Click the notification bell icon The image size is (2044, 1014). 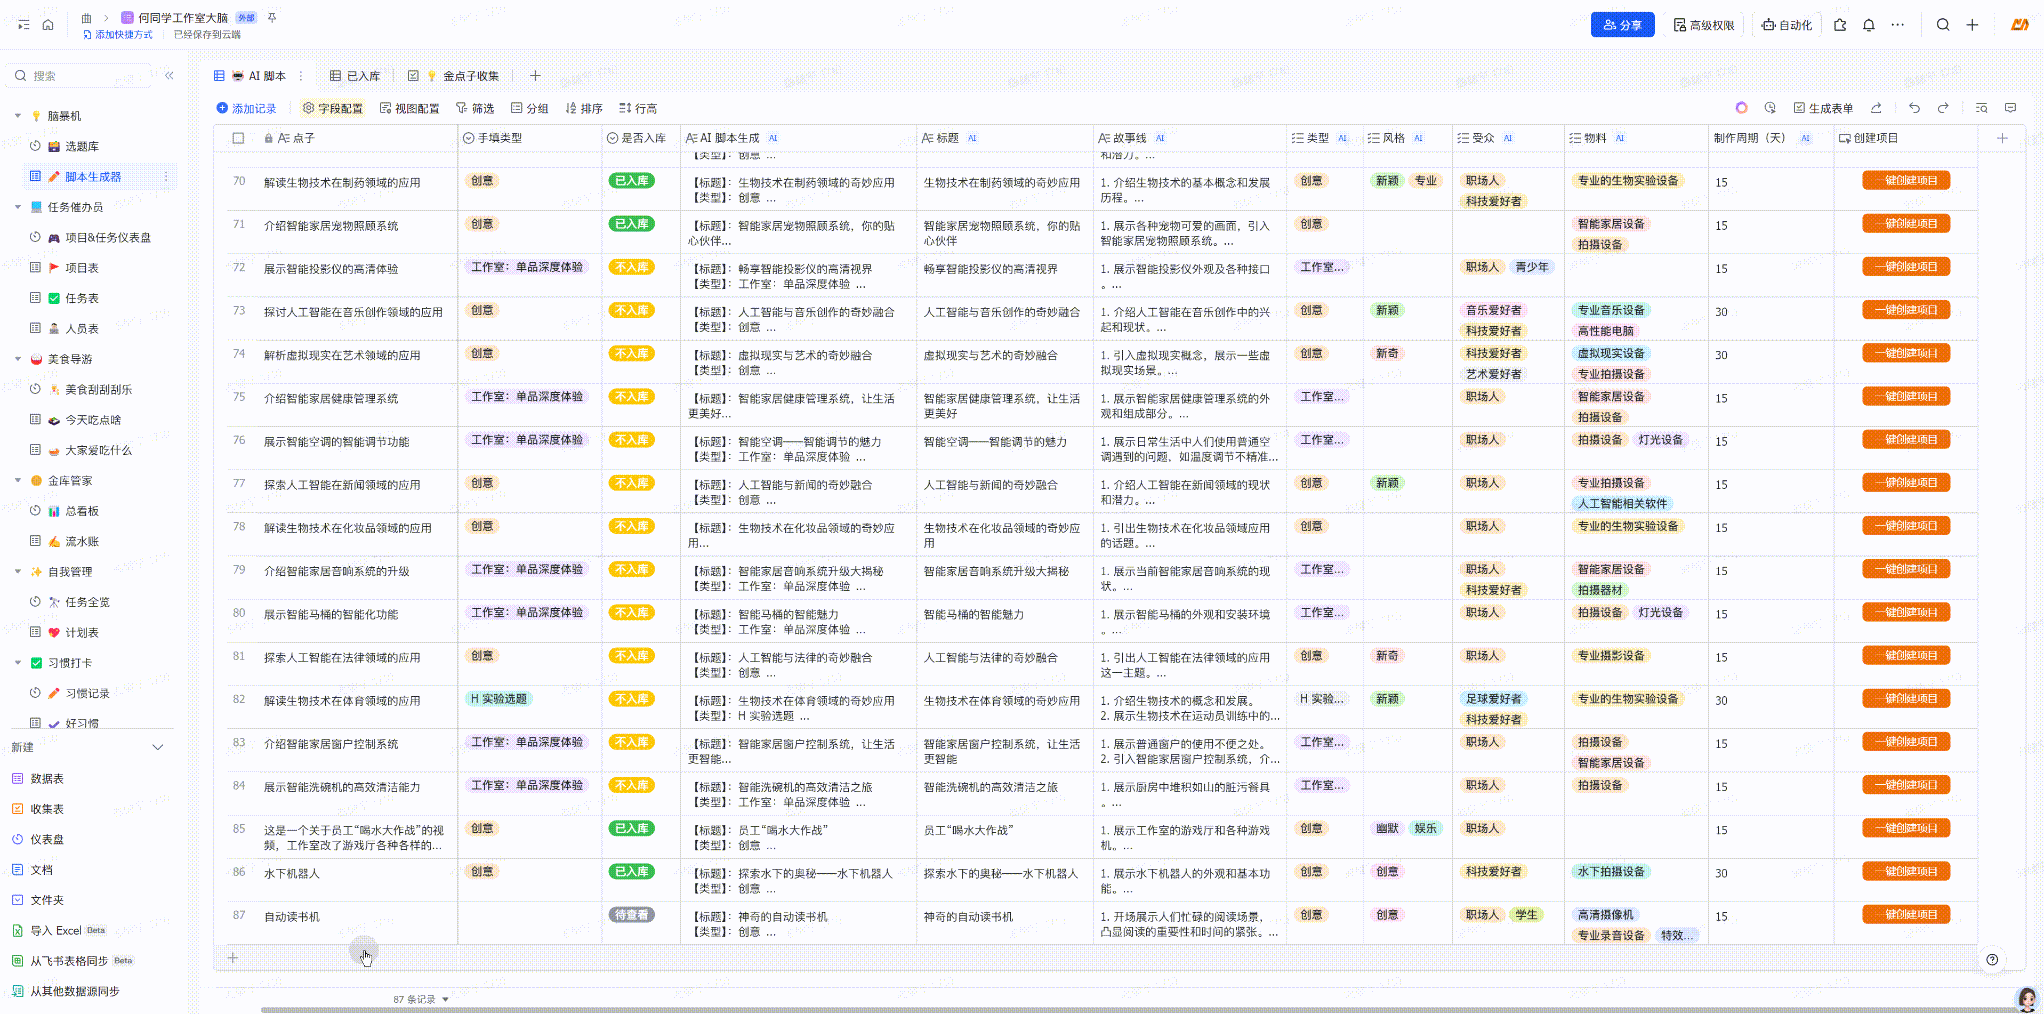[x=1868, y=25]
